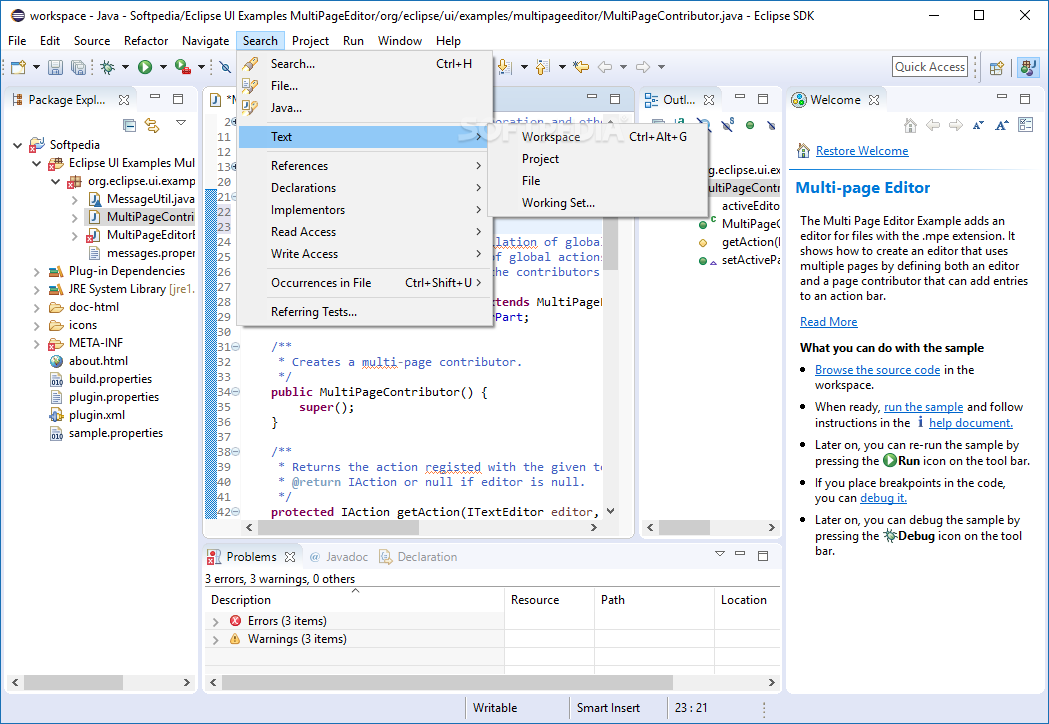Click the debug it link

[883, 498]
